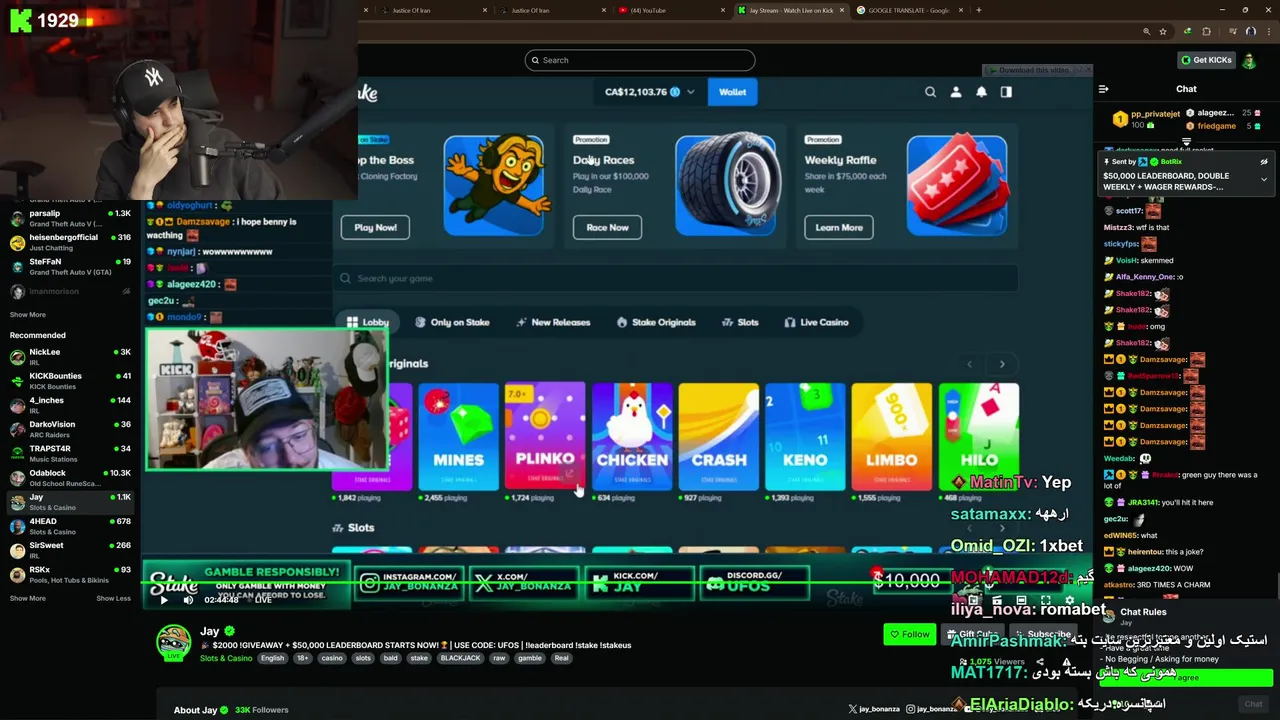1280x720 pixels.
Task: Click Race Now on Daily Races
Action: 607,227
